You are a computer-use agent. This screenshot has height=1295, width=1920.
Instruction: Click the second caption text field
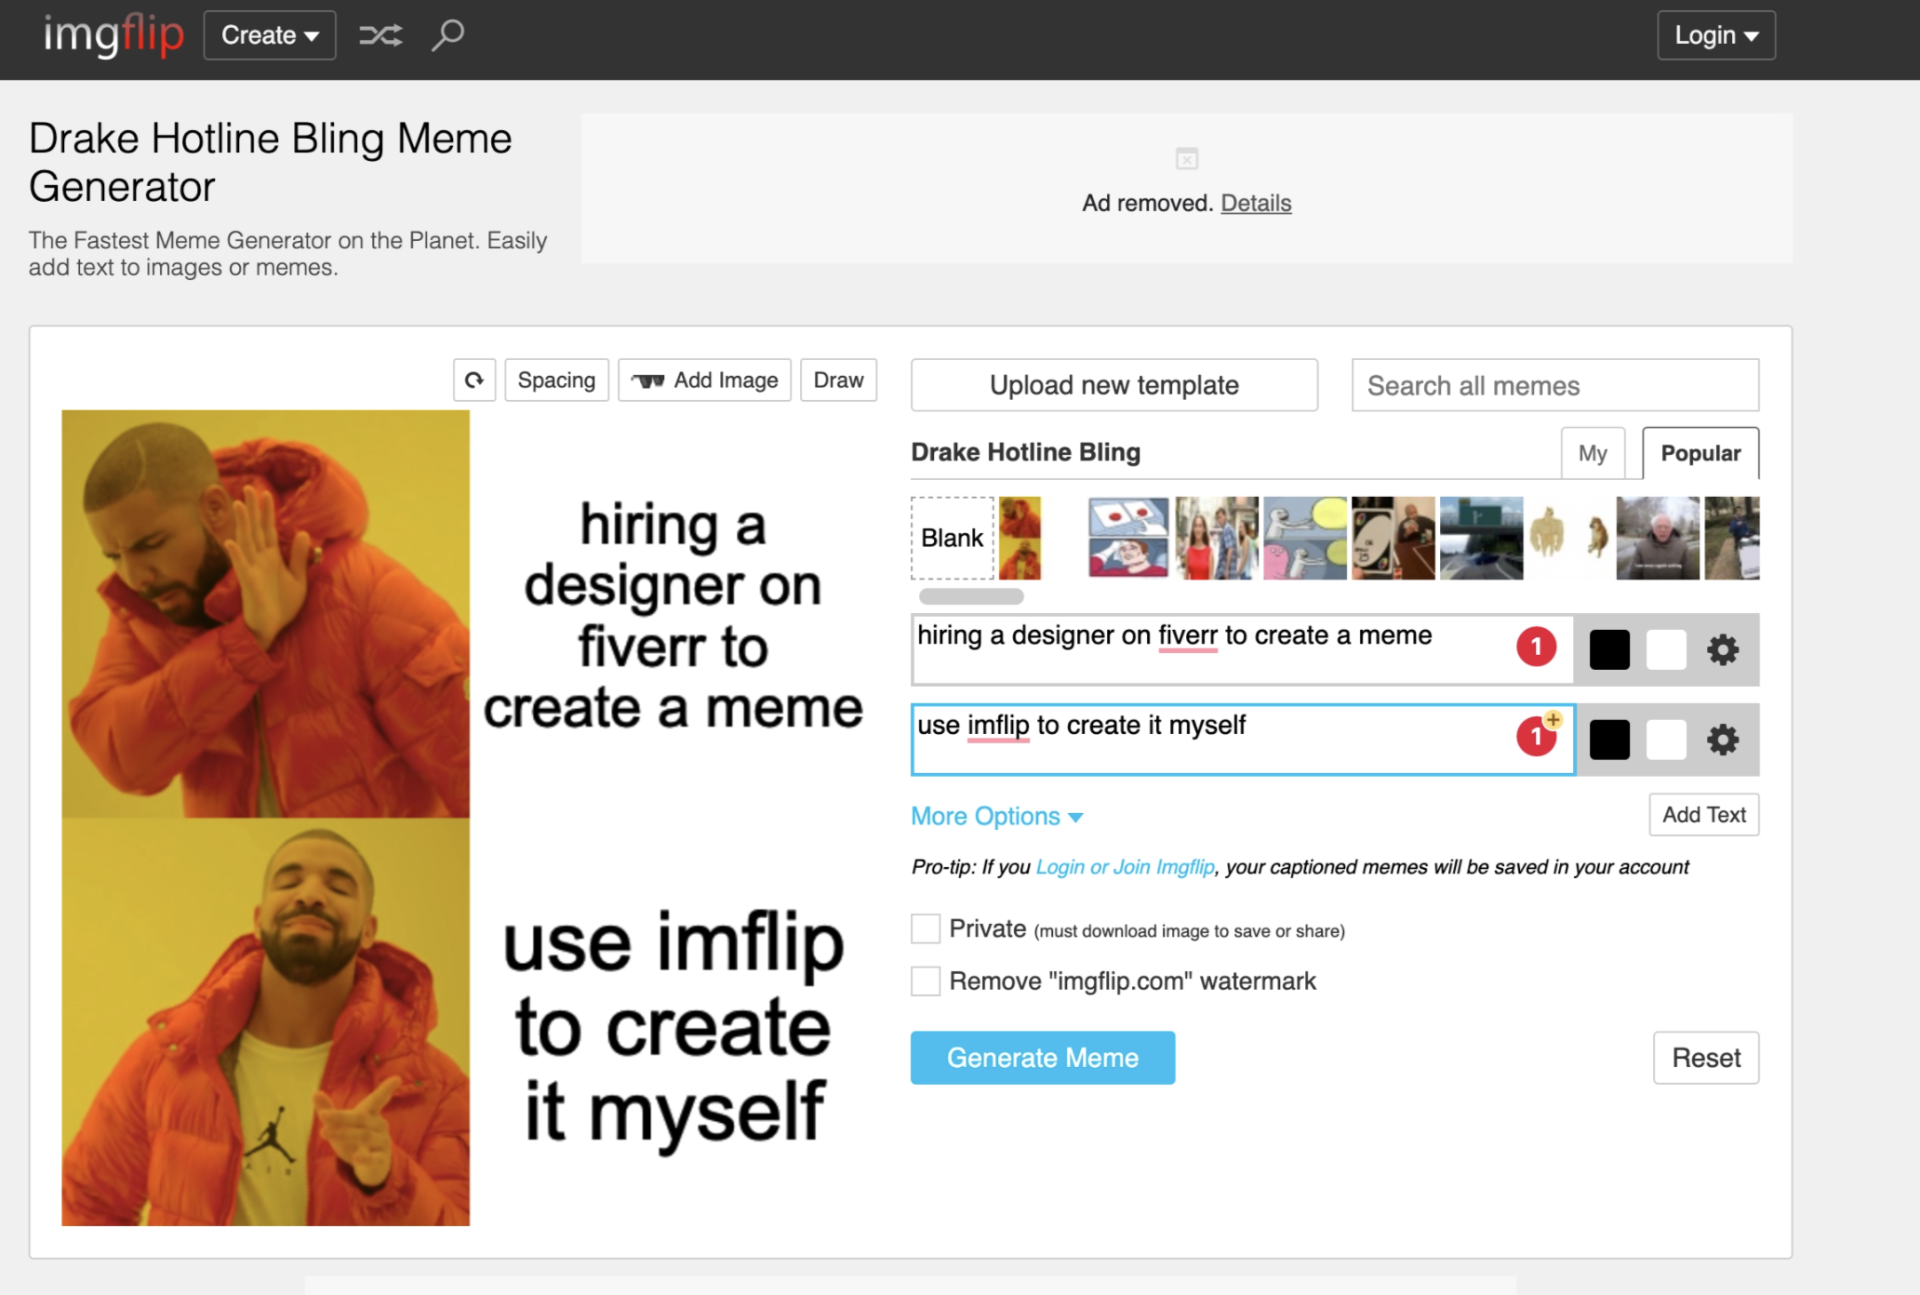point(1242,740)
